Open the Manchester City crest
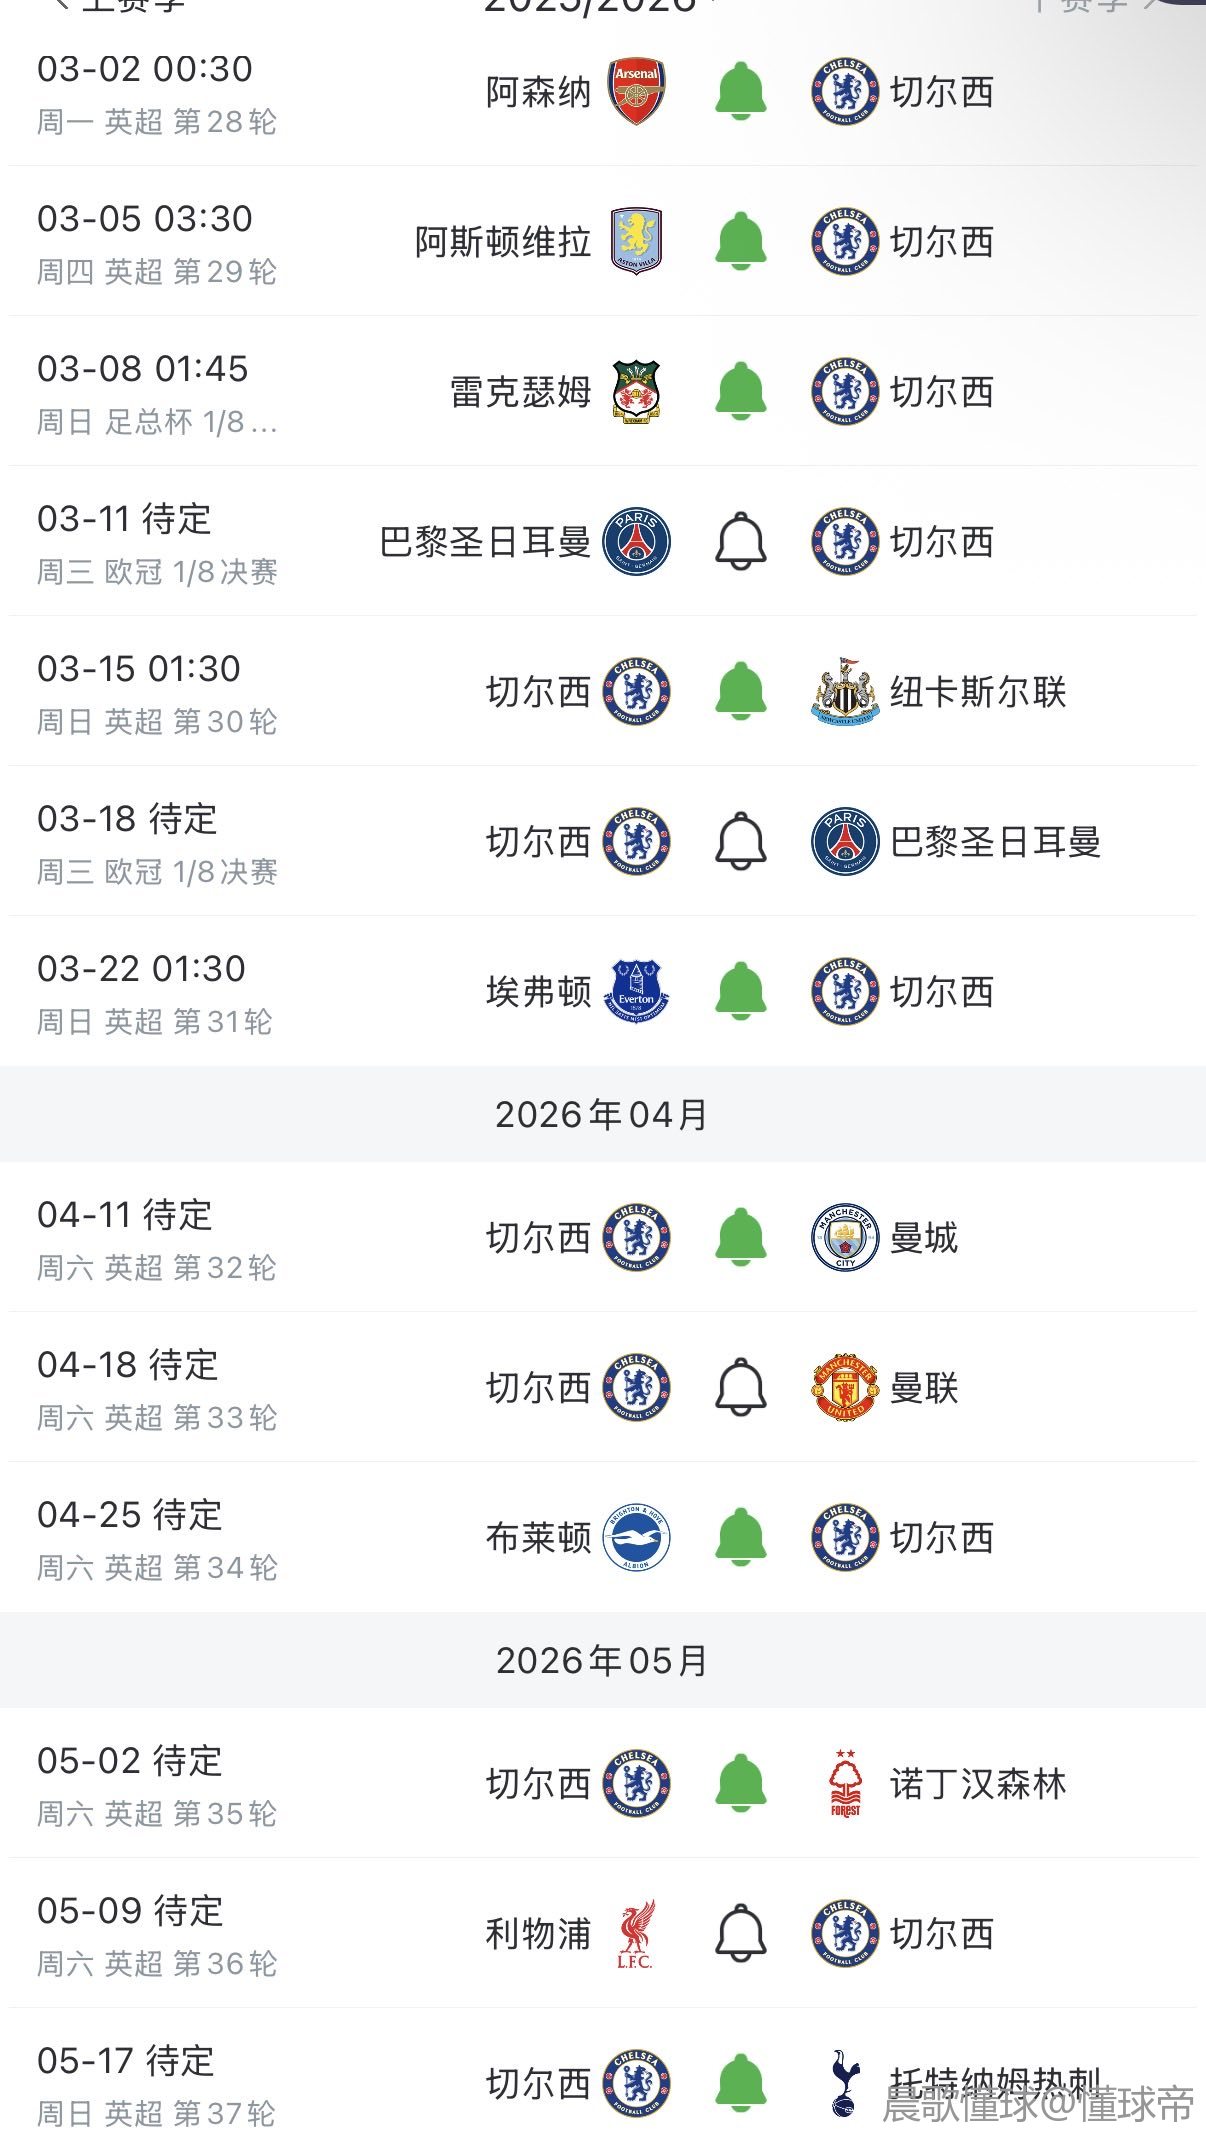The height and width of the screenshot is (2137, 1206). pyautogui.click(x=845, y=1237)
